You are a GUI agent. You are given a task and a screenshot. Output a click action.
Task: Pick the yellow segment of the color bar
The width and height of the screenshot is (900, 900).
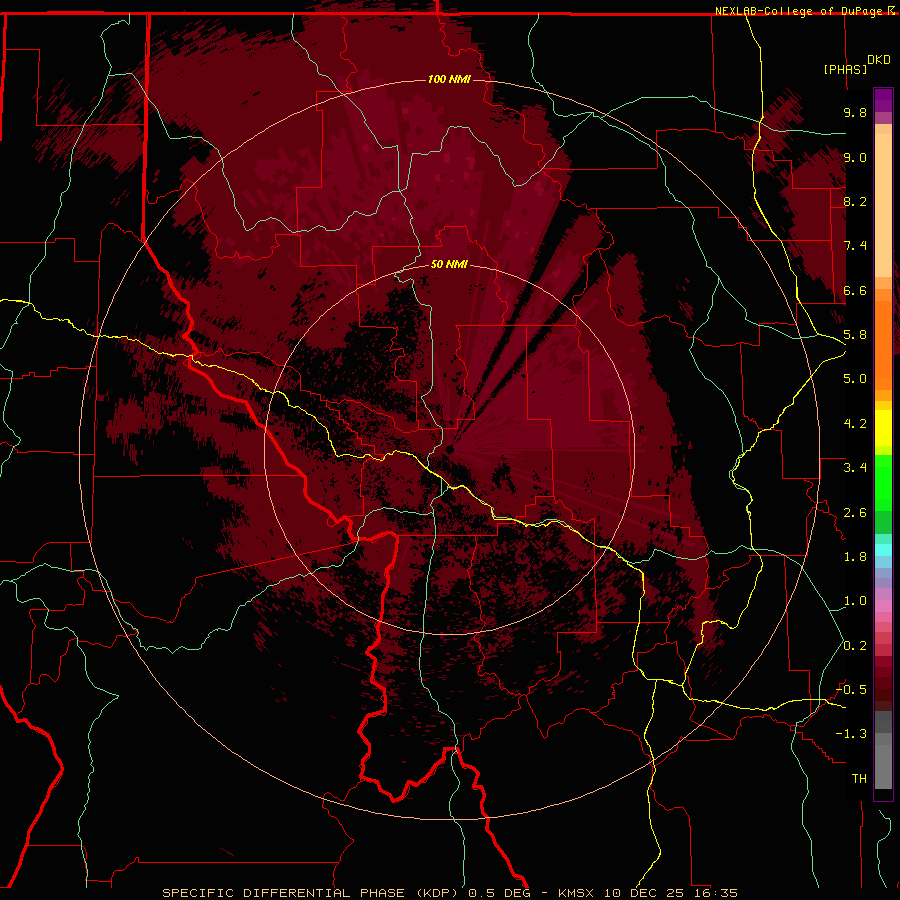(883, 428)
